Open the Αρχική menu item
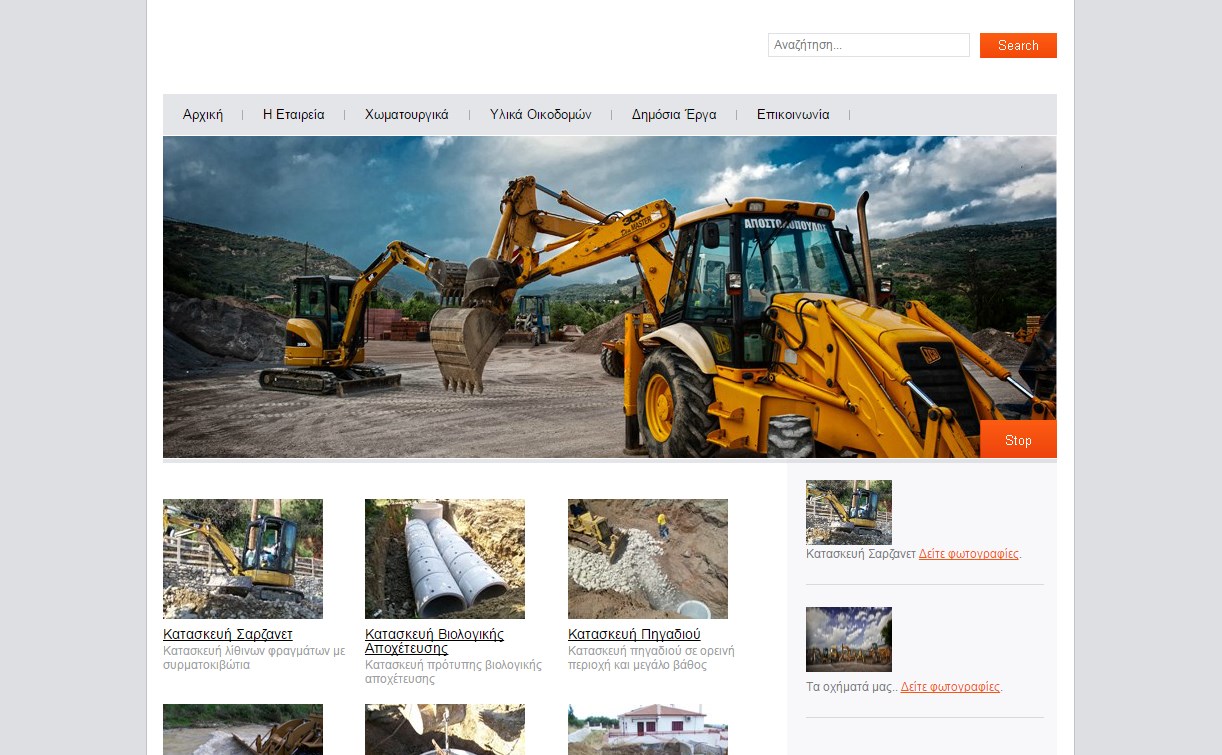The height and width of the screenshot is (755, 1222). click(203, 114)
